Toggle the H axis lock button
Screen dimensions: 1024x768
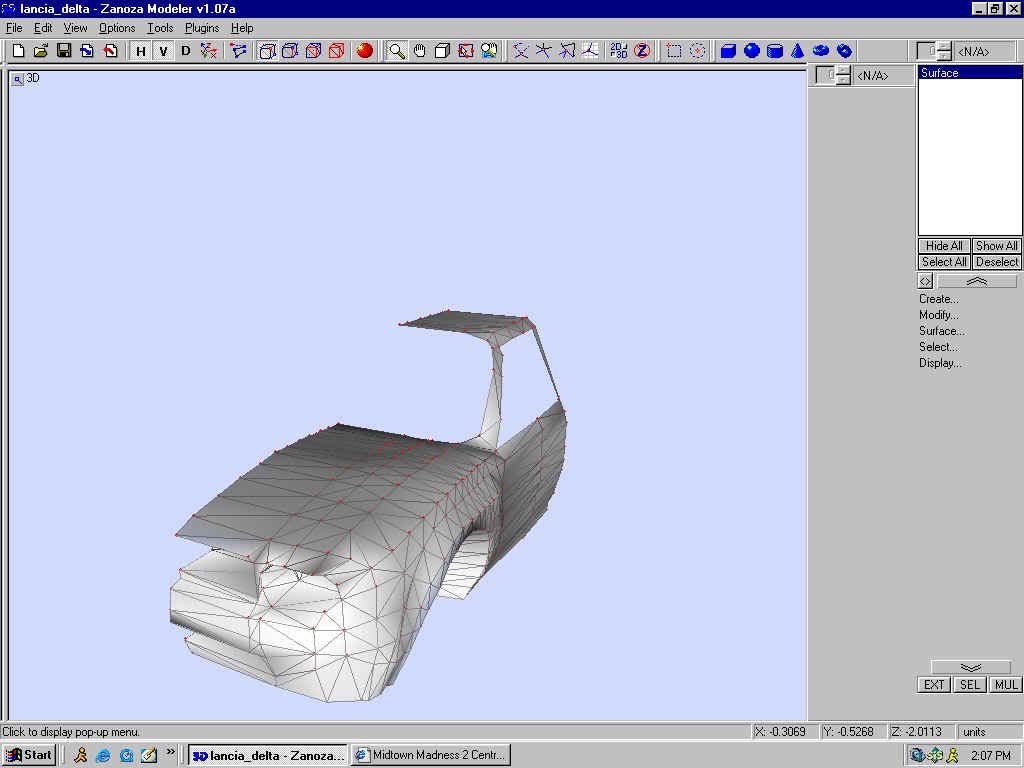pos(141,51)
